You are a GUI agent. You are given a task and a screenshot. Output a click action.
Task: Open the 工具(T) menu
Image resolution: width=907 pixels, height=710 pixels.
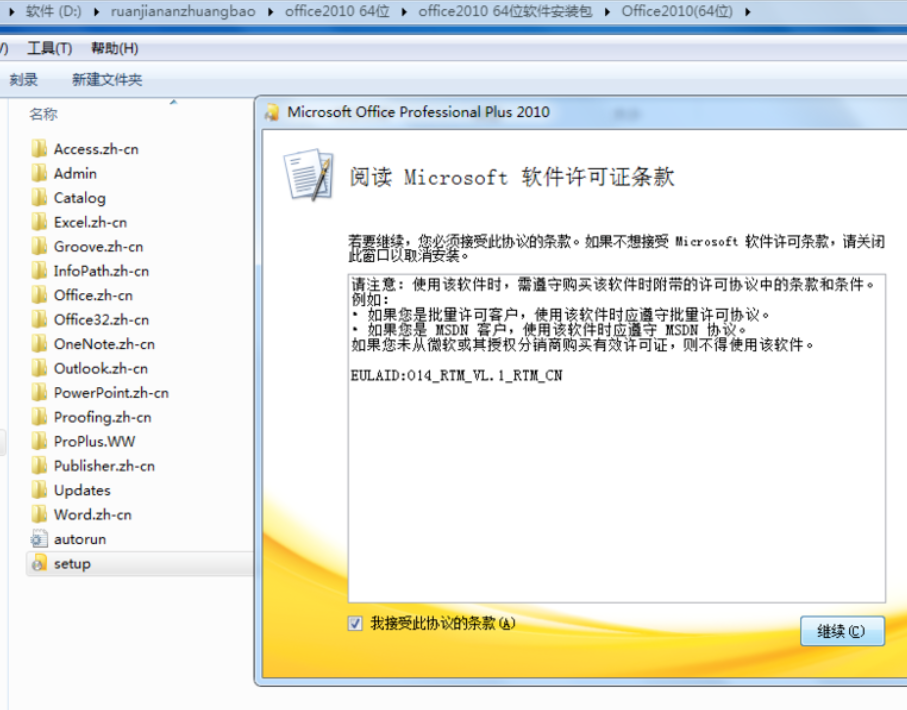click(x=50, y=49)
